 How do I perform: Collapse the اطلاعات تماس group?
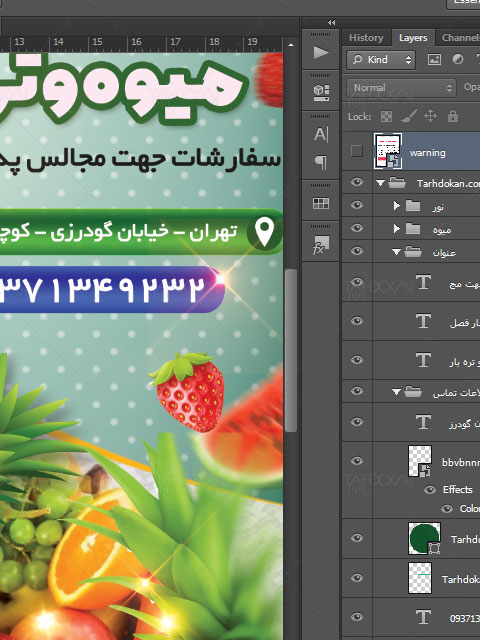(396, 392)
